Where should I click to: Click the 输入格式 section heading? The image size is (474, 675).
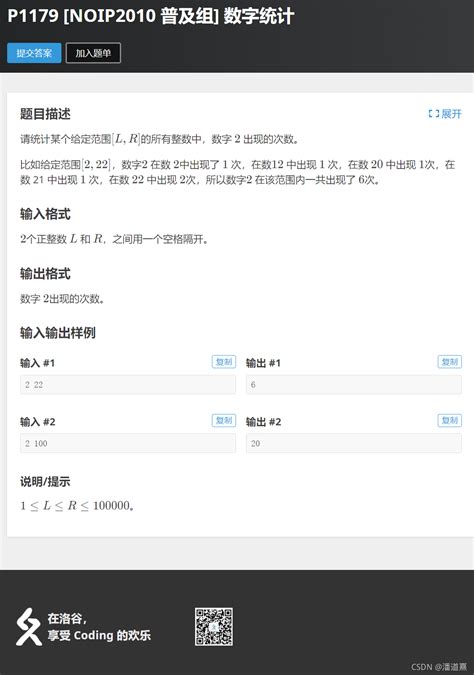tap(45, 214)
